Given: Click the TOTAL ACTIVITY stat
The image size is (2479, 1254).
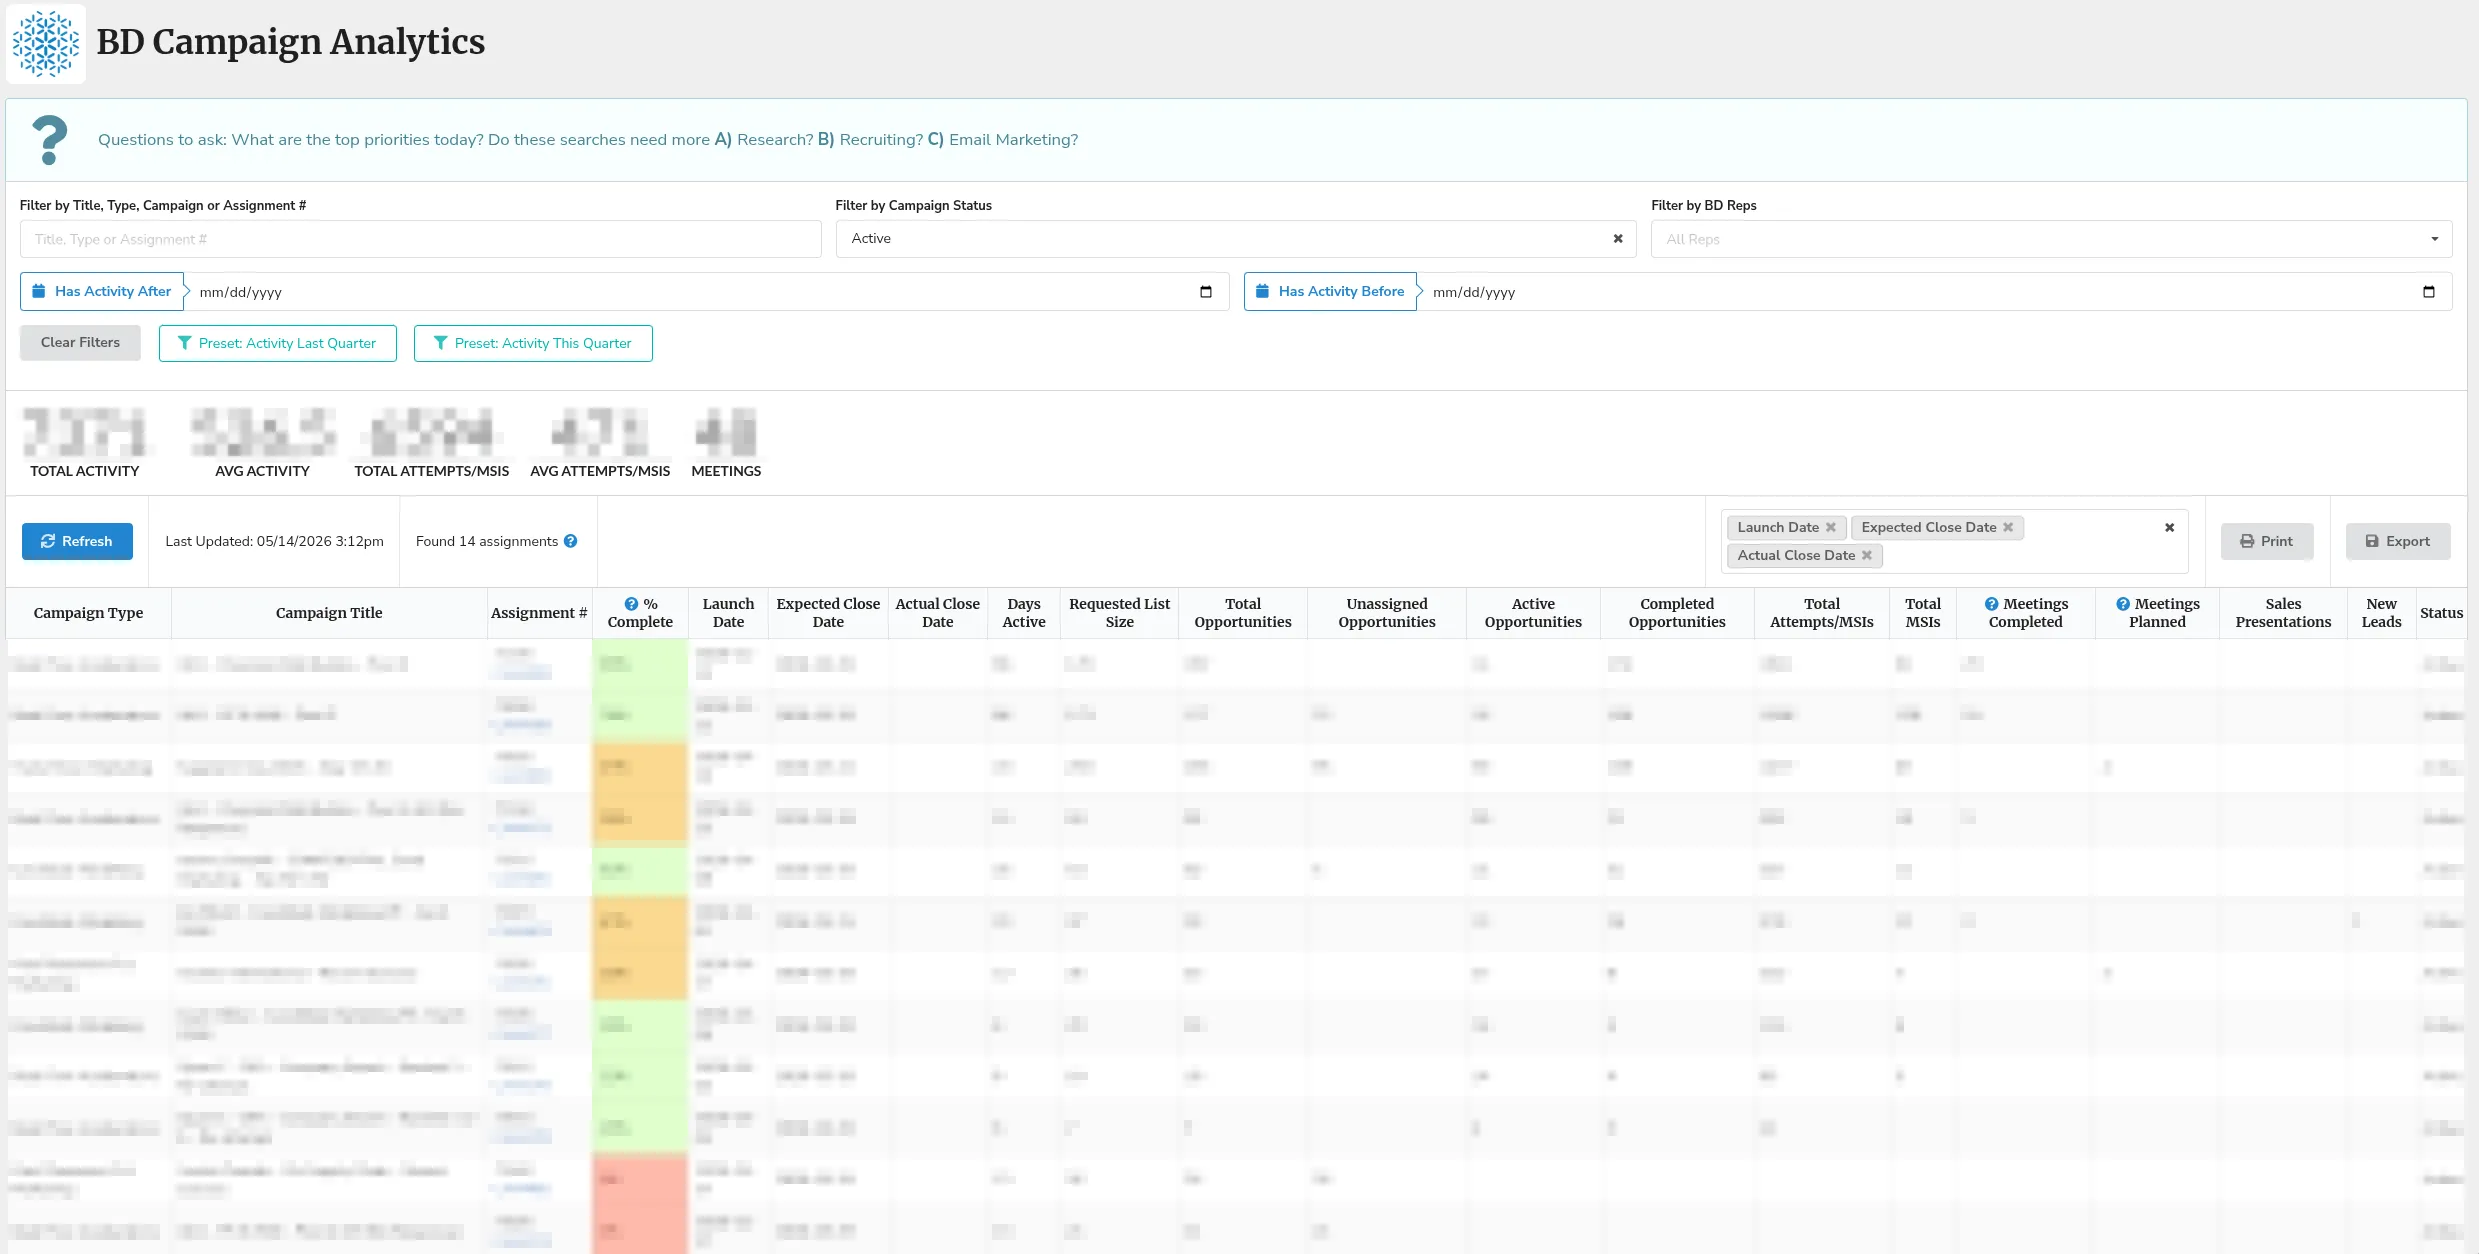Looking at the screenshot, I should [x=84, y=443].
